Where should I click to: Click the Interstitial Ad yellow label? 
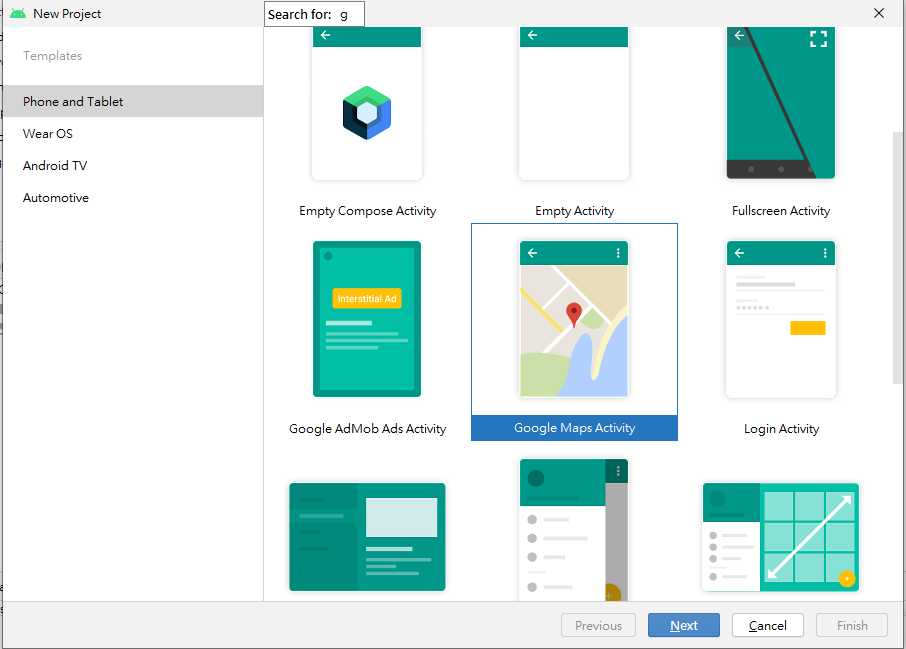367,299
